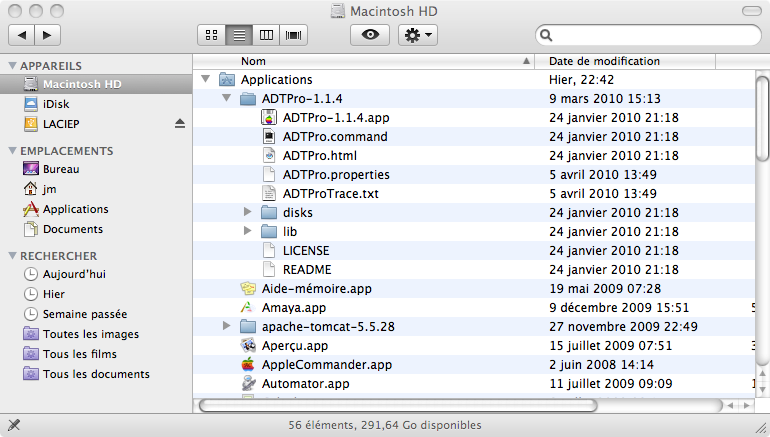Select the Aperçu.app icon
Image resolution: width=770 pixels, height=437 pixels.
(248, 345)
